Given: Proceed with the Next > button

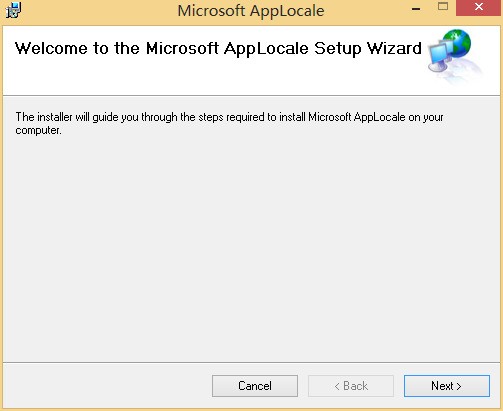Looking at the screenshot, I should 447,386.
